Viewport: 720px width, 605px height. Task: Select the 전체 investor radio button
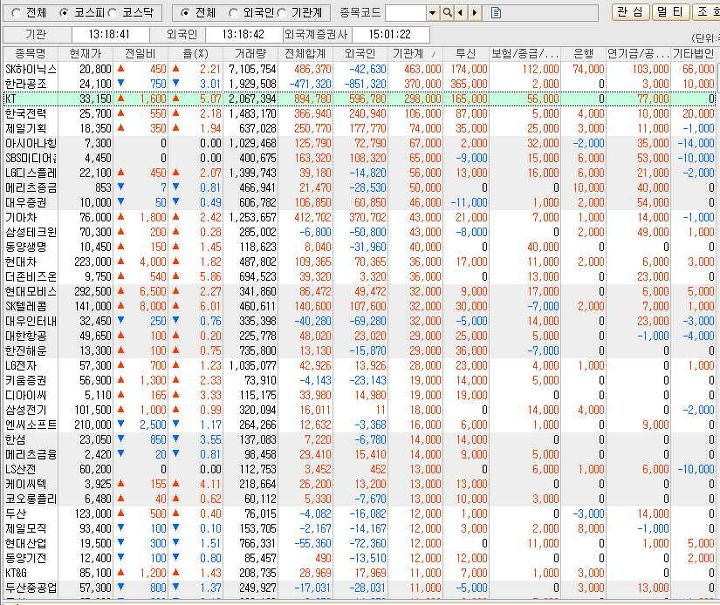point(185,12)
